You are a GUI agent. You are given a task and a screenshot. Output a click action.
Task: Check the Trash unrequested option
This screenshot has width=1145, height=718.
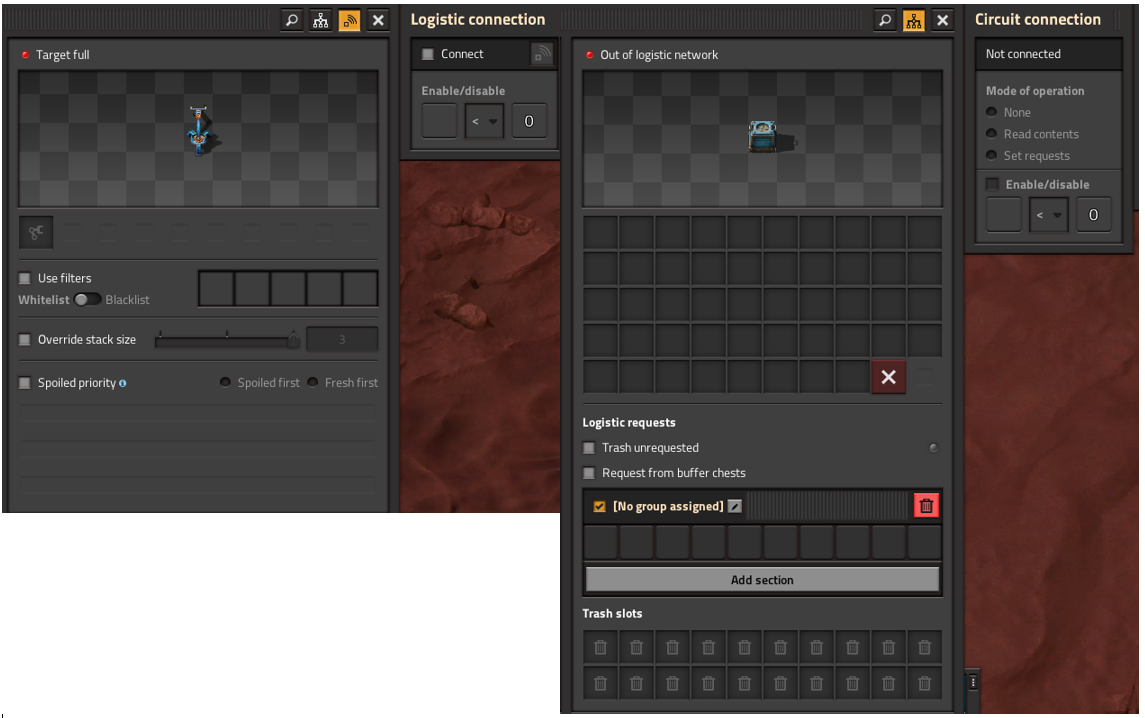[589, 448]
